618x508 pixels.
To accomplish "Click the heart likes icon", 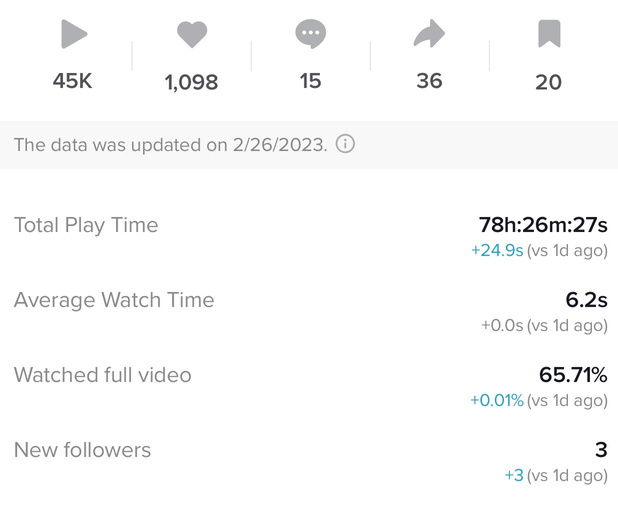I will [191, 36].
